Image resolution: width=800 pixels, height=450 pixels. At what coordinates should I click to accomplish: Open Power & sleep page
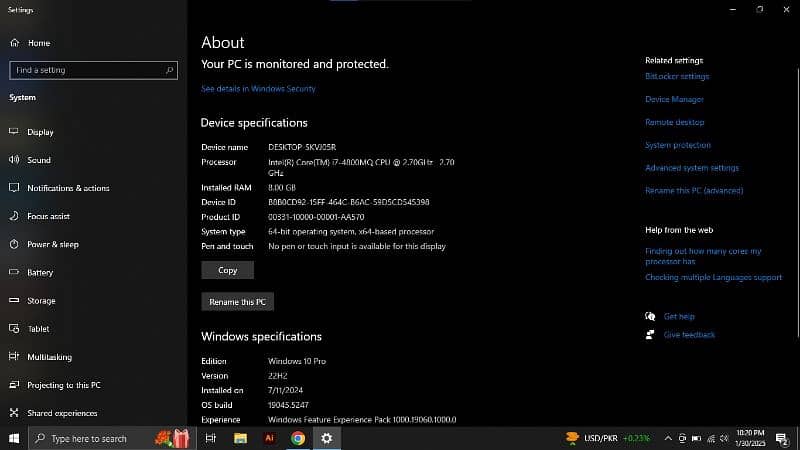pyautogui.click(x=52, y=244)
